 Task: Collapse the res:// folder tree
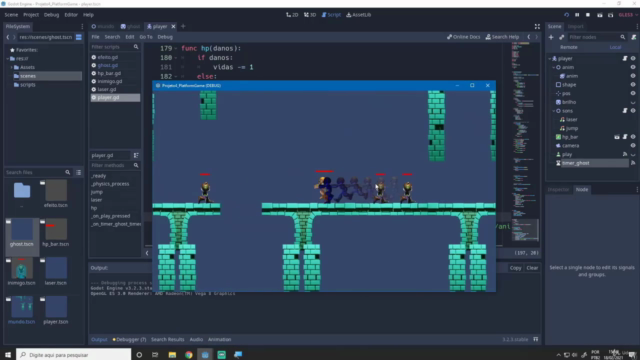tap(8, 58)
